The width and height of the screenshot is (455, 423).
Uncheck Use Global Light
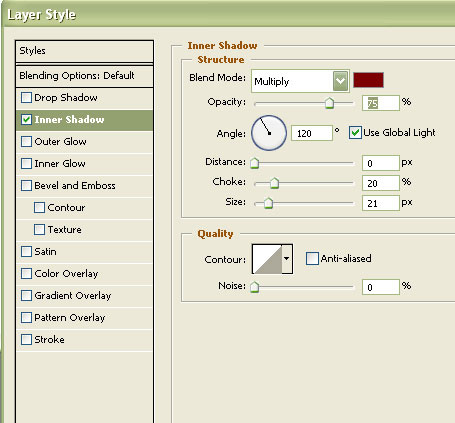(x=355, y=133)
